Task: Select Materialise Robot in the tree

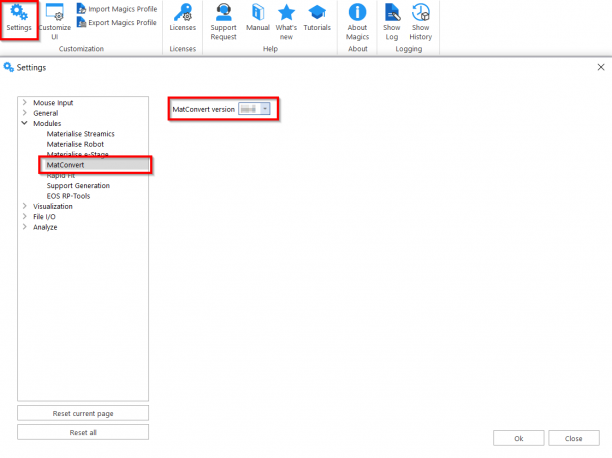Action: pos(75,144)
